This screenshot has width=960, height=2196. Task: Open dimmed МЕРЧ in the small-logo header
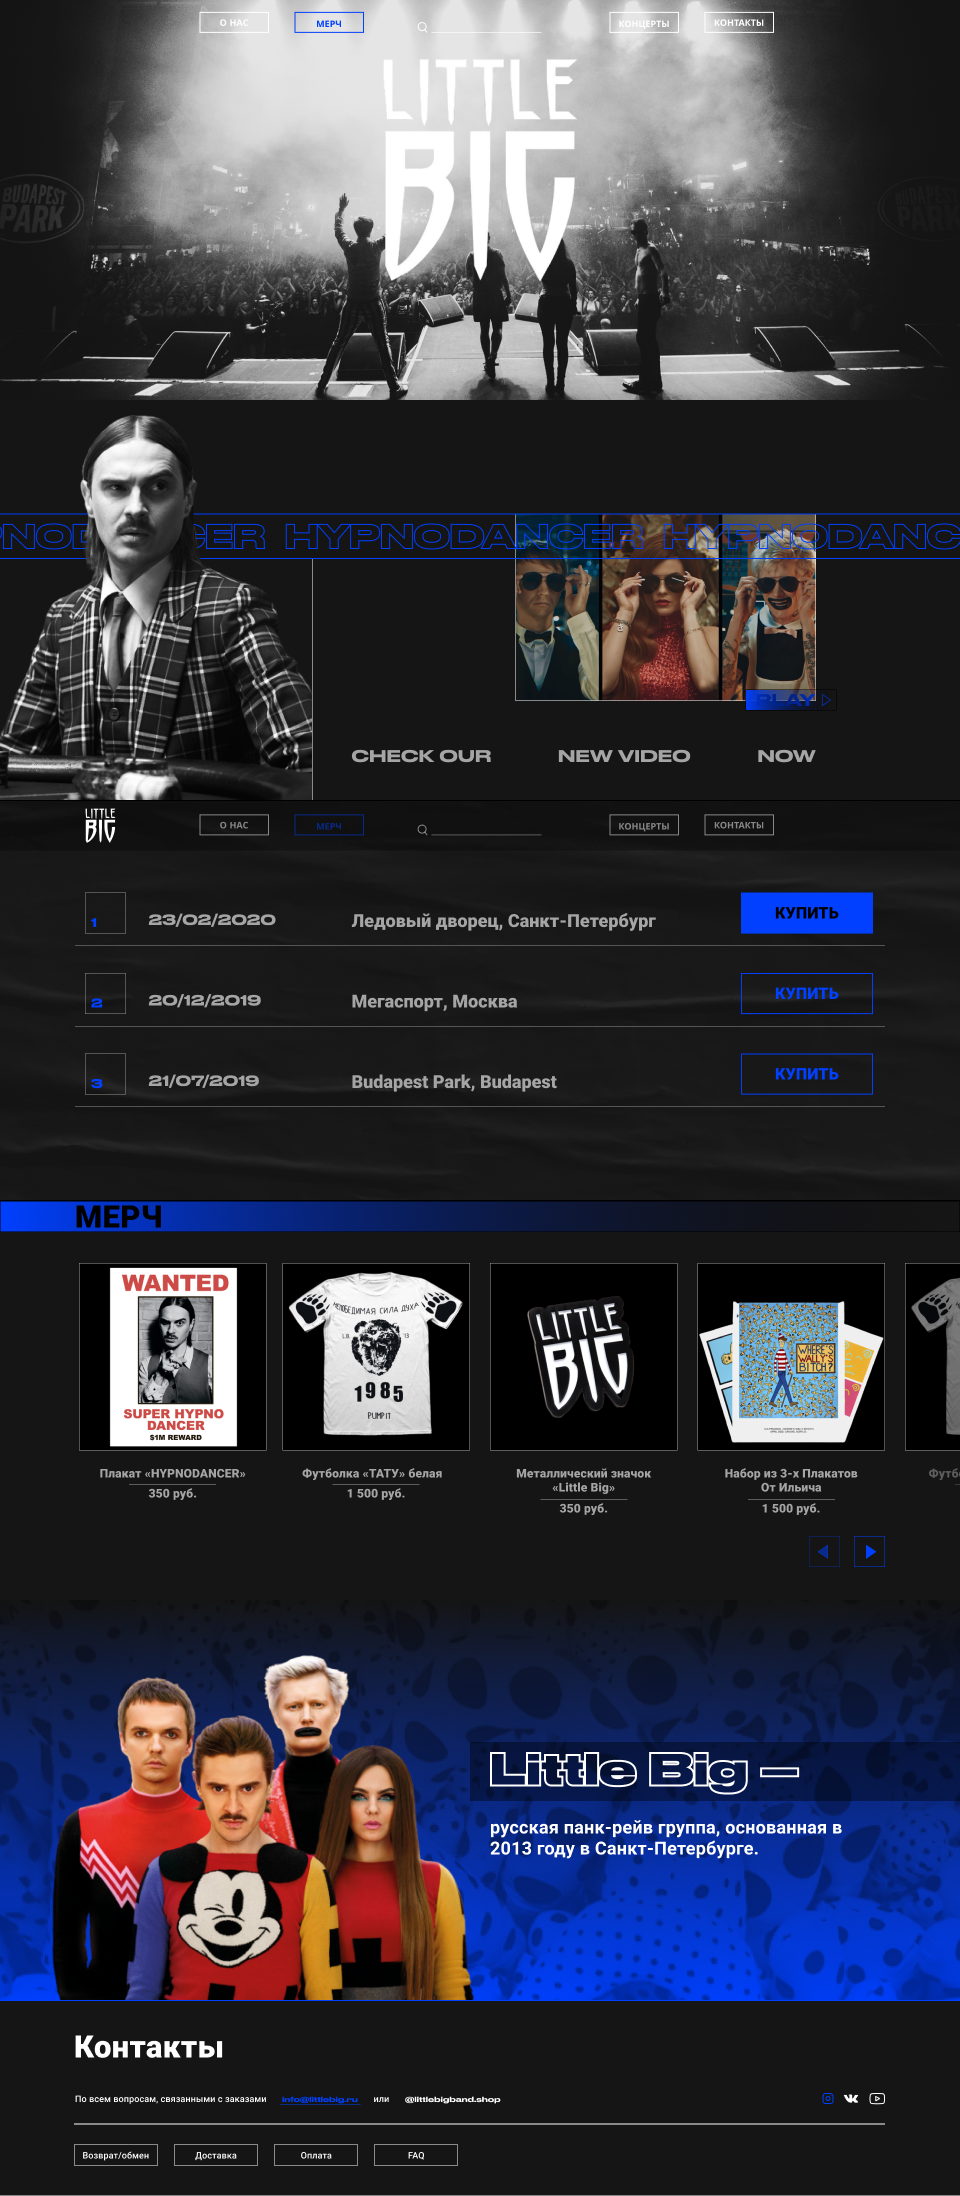pos(329,825)
